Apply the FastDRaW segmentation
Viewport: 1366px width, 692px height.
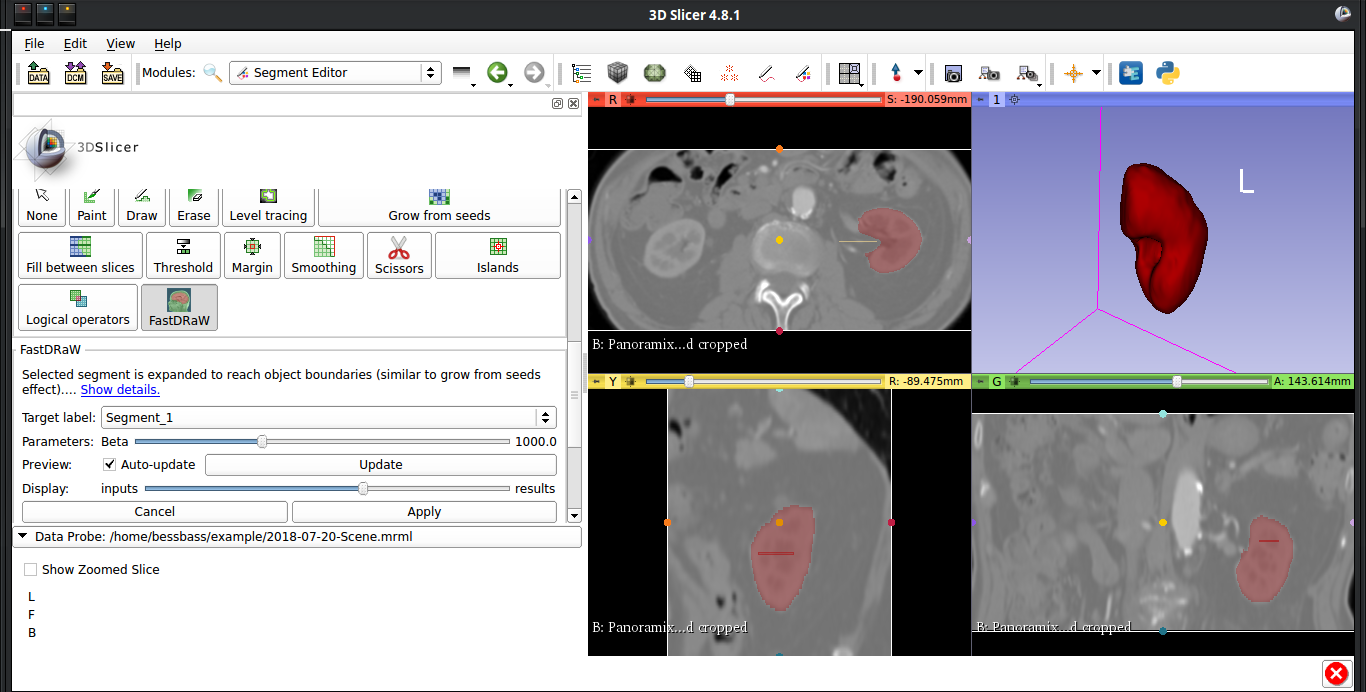[x=424, y=511]
